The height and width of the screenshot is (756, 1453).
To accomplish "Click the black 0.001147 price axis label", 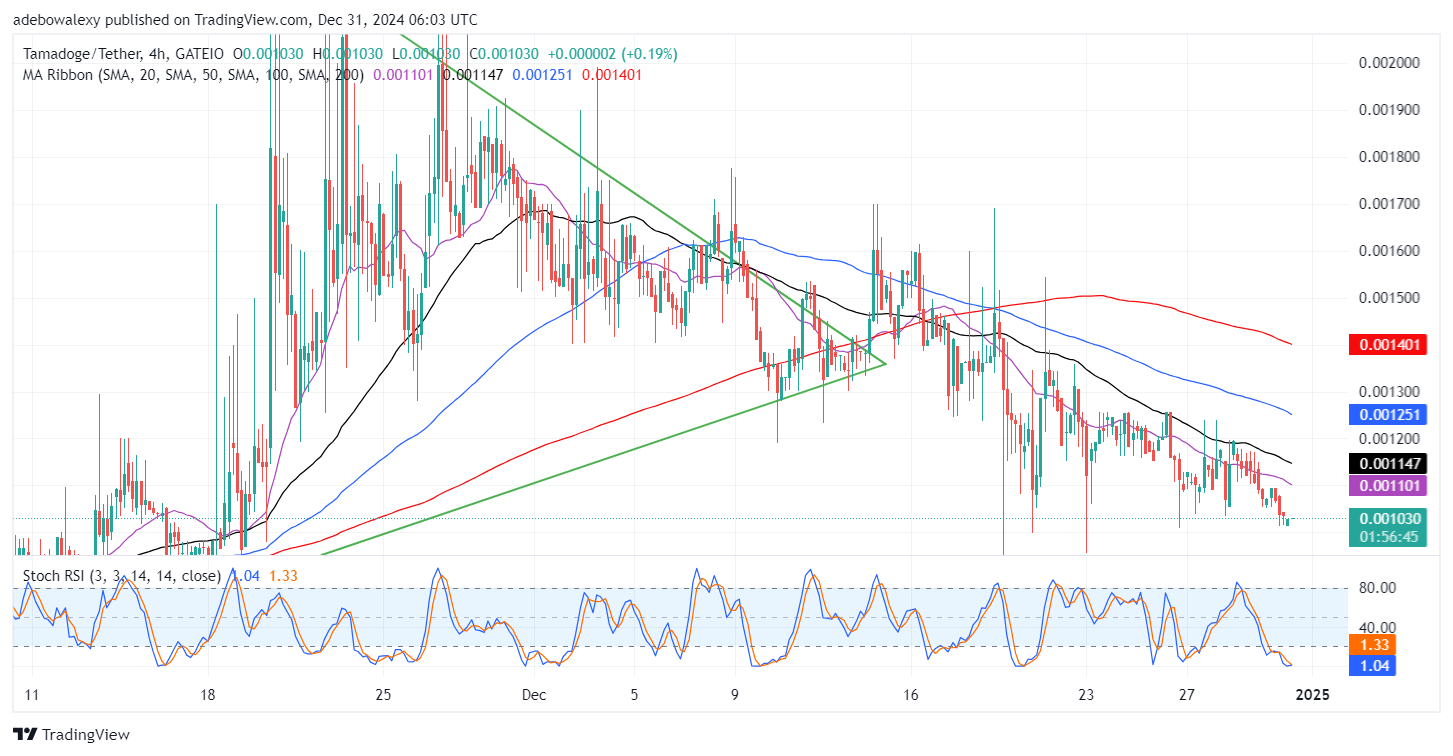I will tap(1388, 464).
